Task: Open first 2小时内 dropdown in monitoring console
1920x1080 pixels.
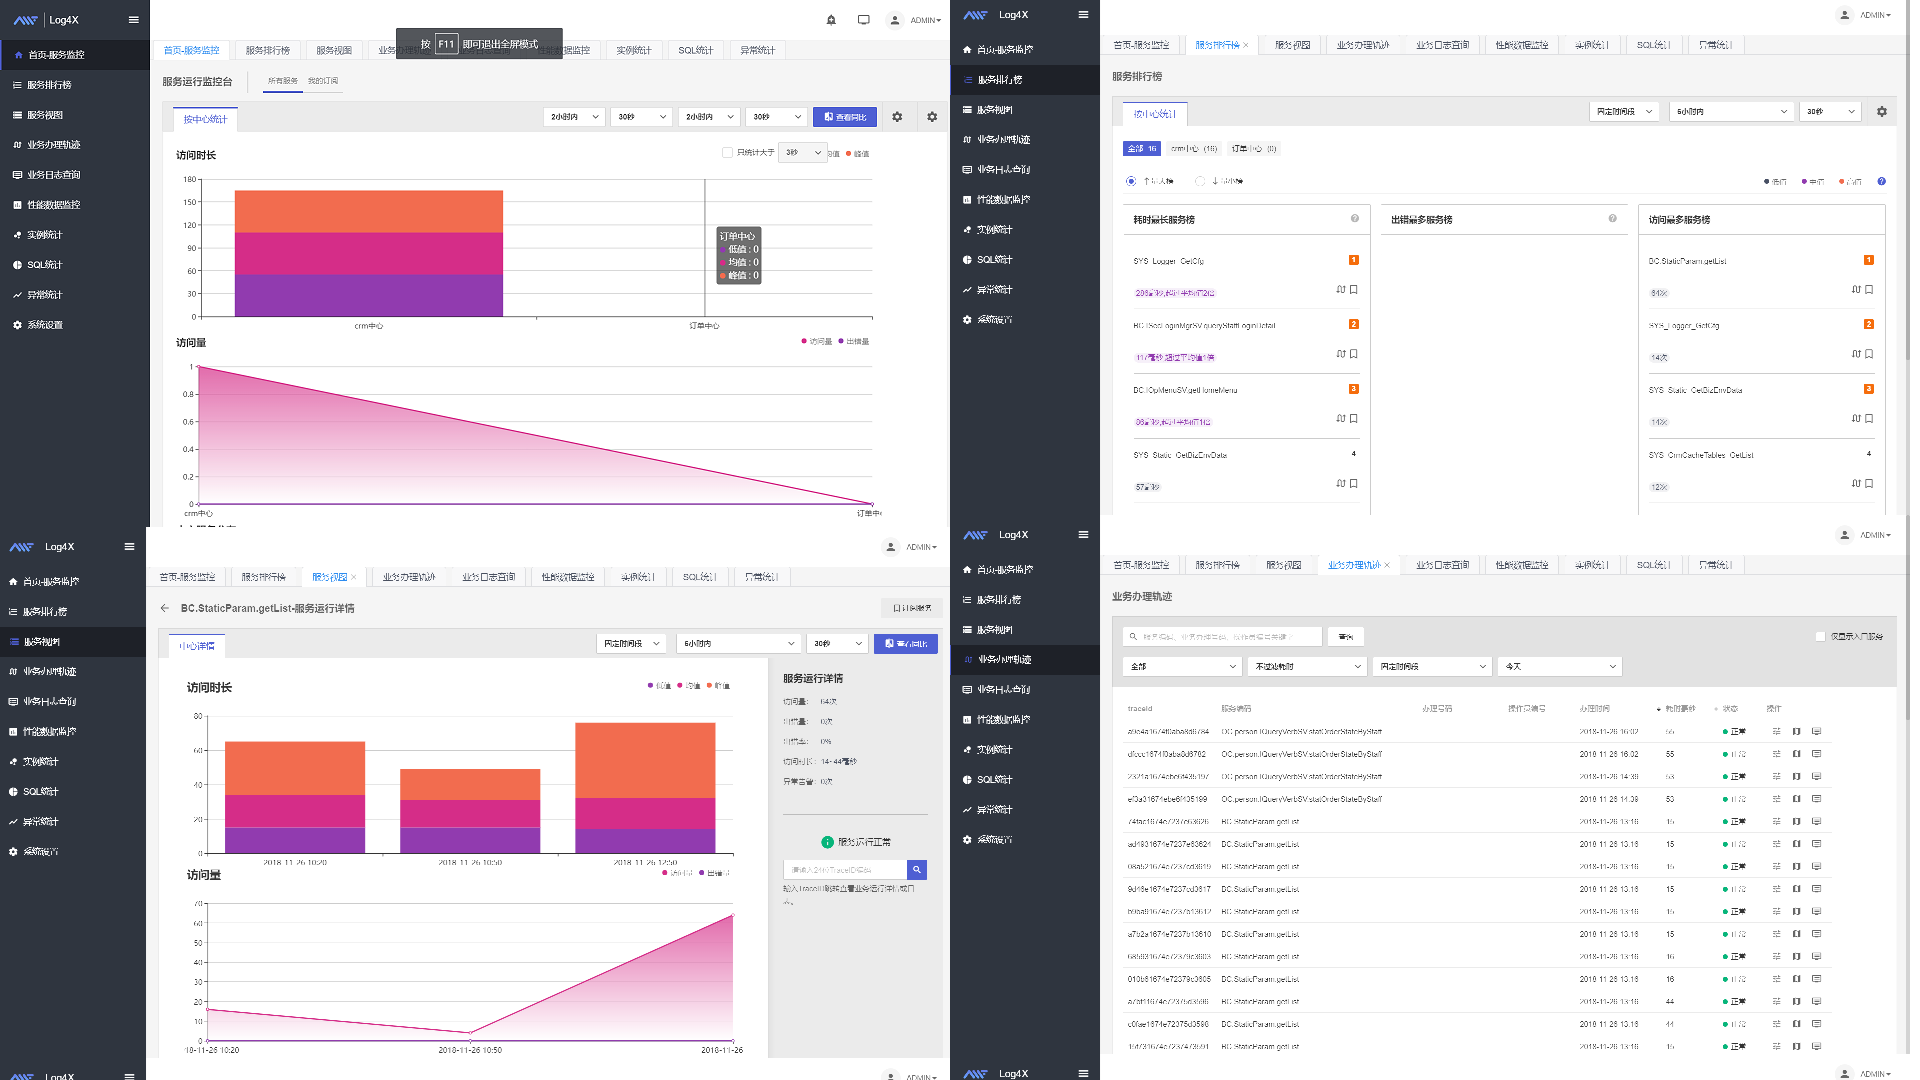Action: 574,117
